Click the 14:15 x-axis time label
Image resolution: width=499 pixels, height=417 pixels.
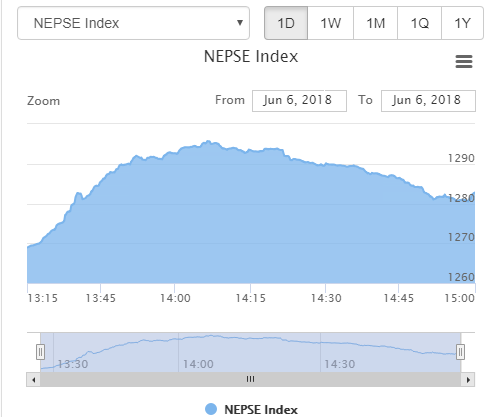(x=251, y=298)
